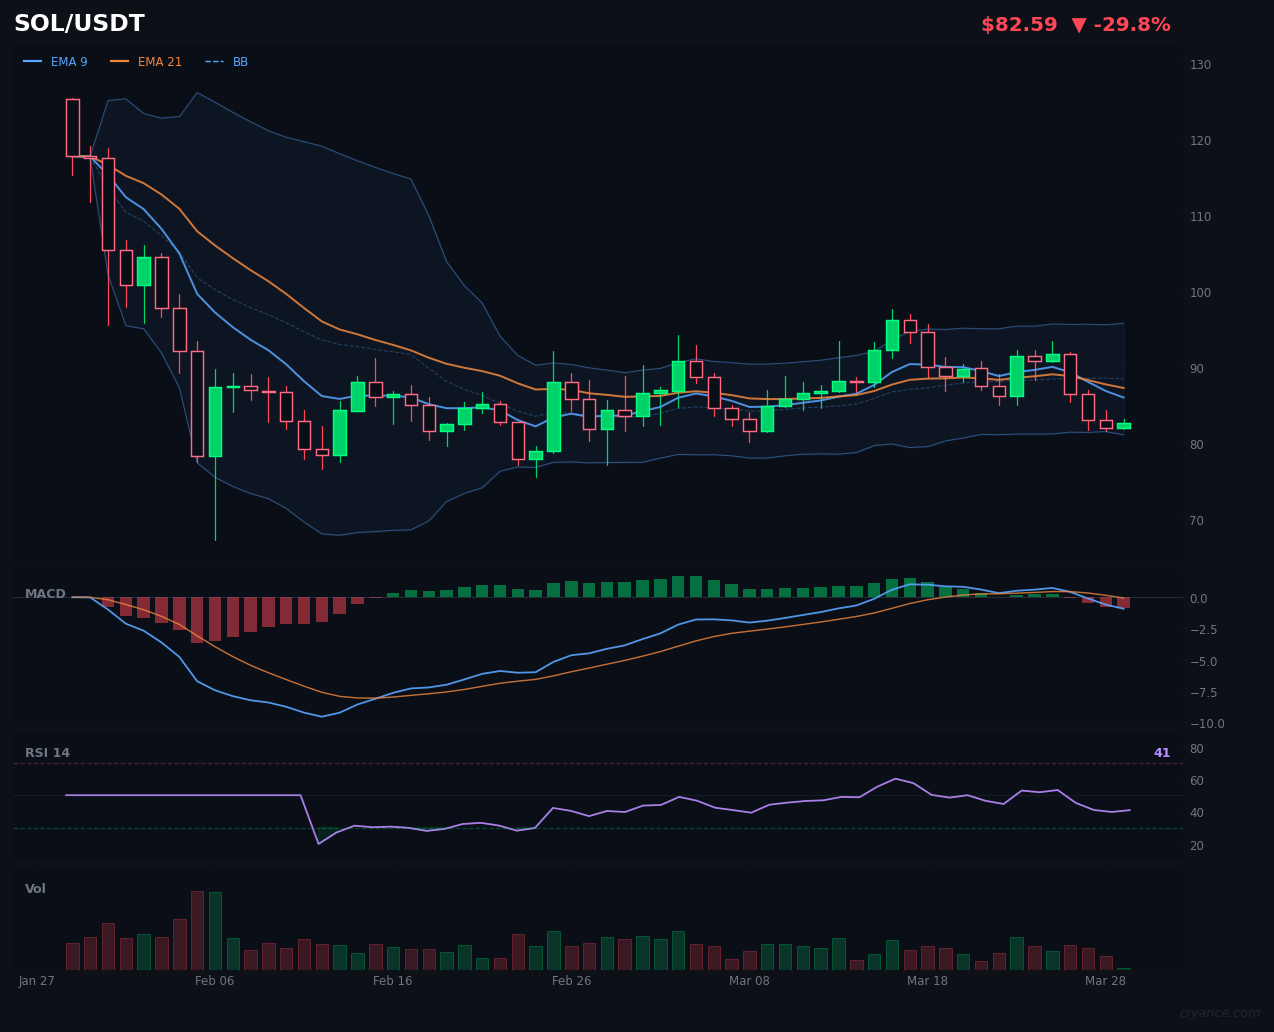Click the Jan 27 date axis label

pyautogui.click(x=37, y=981)
